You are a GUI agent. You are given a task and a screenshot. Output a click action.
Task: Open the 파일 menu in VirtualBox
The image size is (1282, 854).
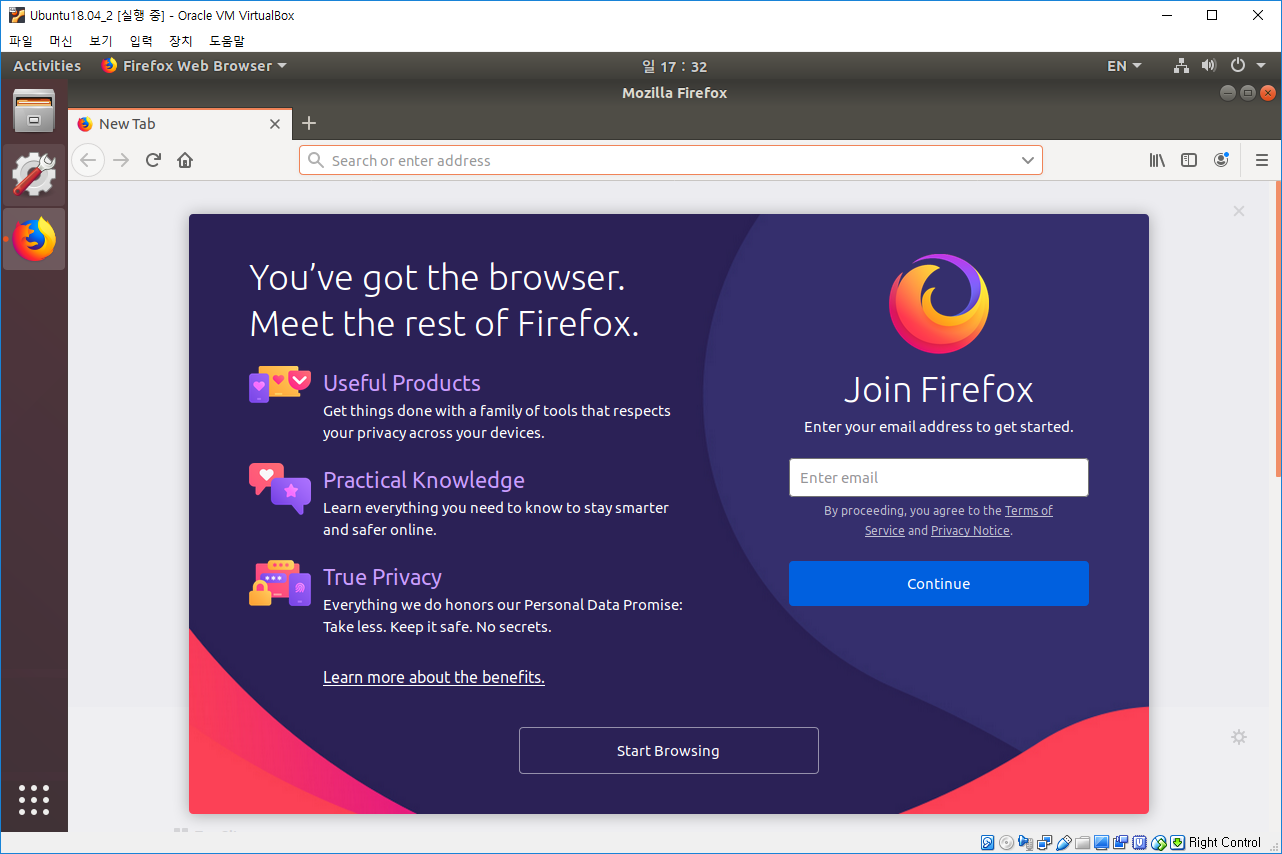21,41
